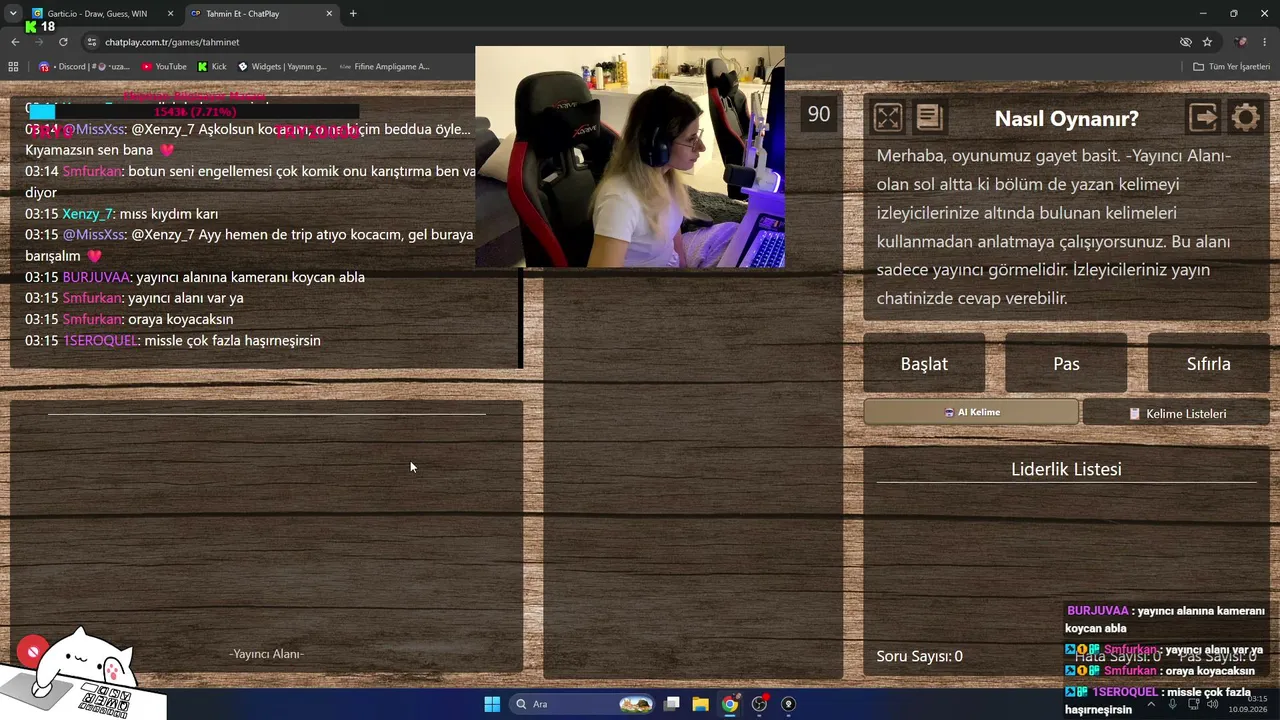Switch to Kelime Listeleri option
The image size is (1280, 720).
point(1176,413)
